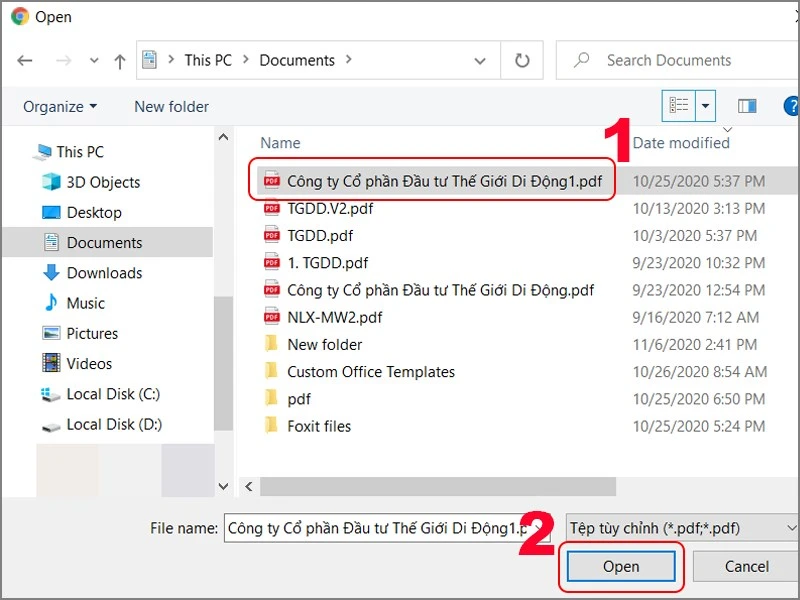The width and height of the screenshot is (800, 600).
Task: Open Pictures in the sidebar
Action: (x=92, y=334)
